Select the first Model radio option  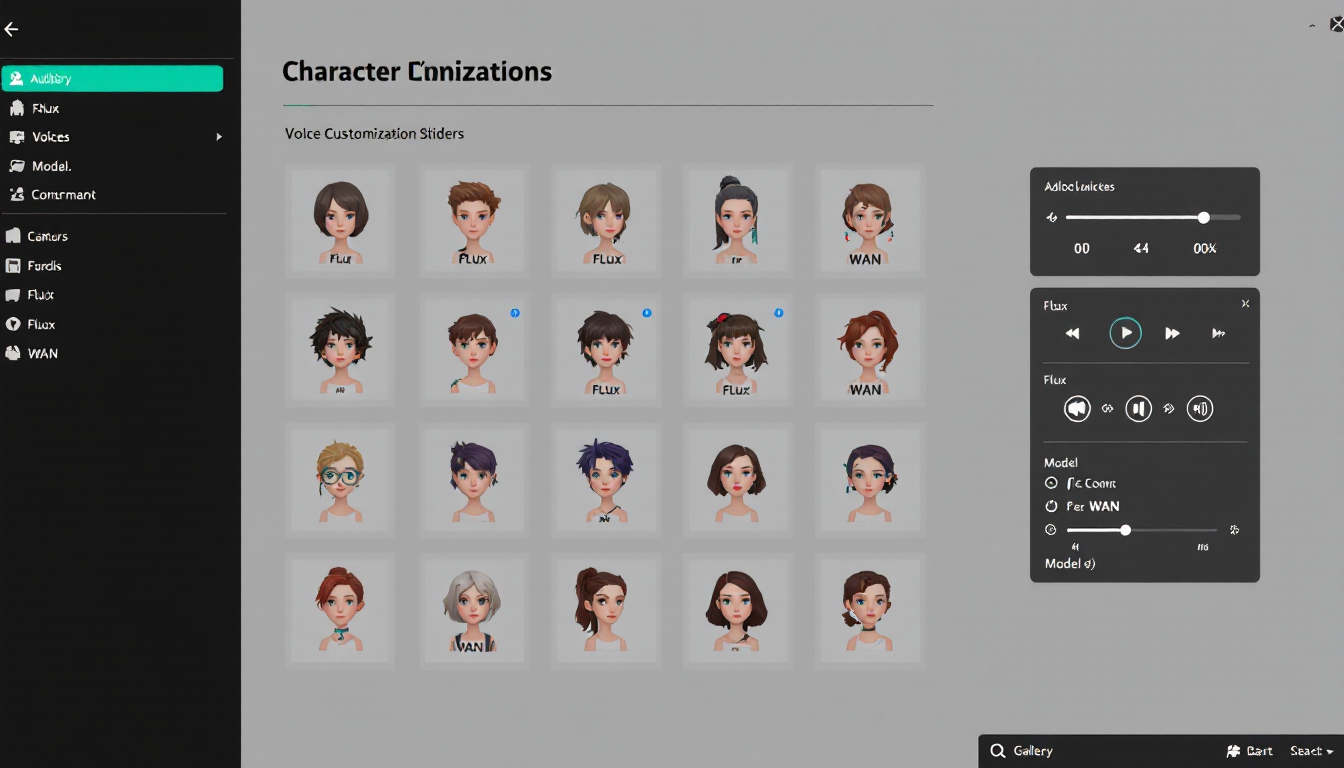point(1051,483)
